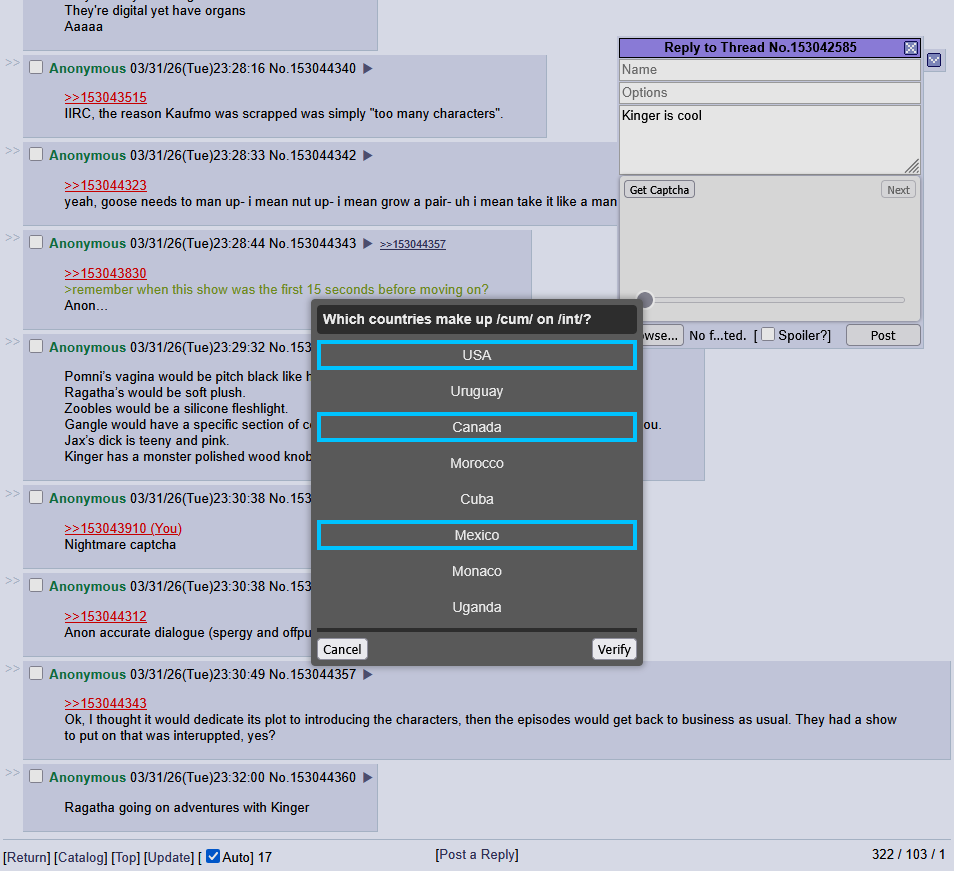Screen dimensions: 954x871
Task: Hide post No.153044342 via side arrows
Action: (12, 150)
